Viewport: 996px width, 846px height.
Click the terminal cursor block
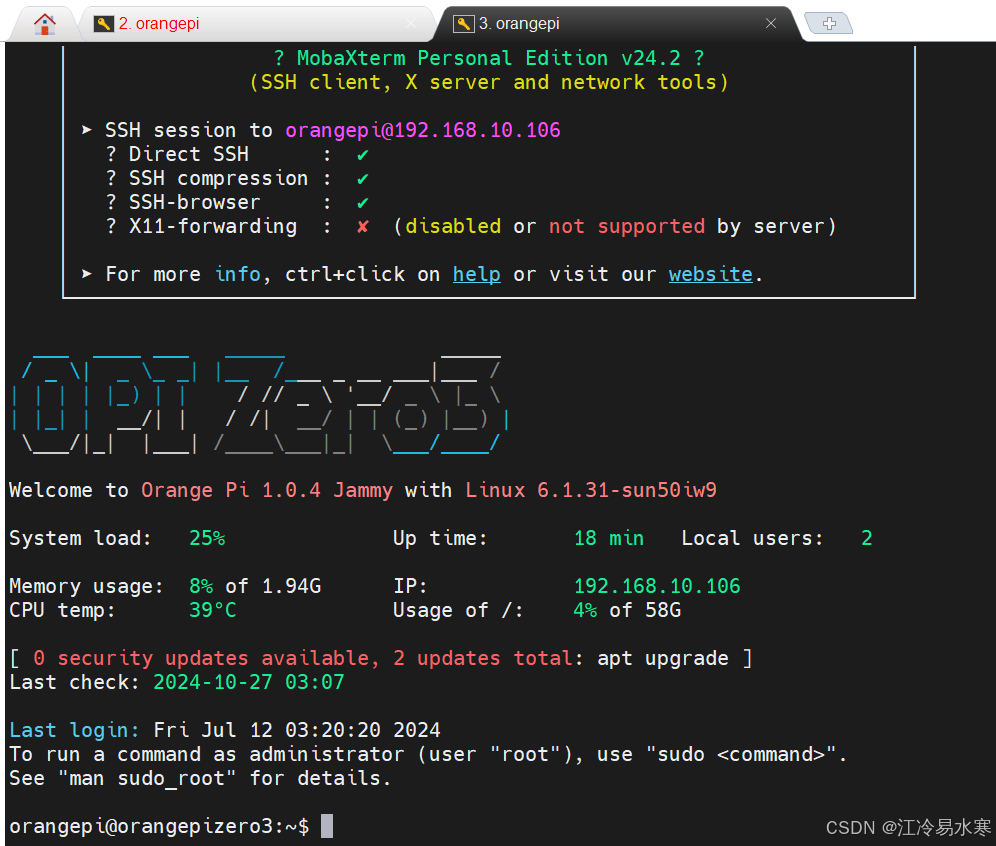click(326, 826)
